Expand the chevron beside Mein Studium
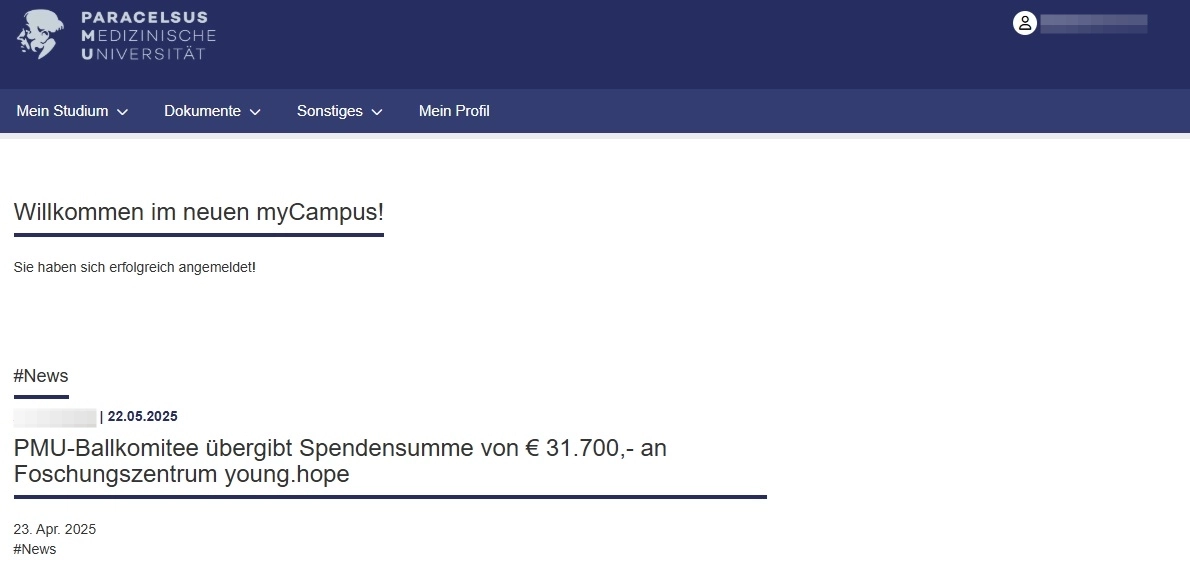This screenshot has width=1190, height=573. point(122,112)
